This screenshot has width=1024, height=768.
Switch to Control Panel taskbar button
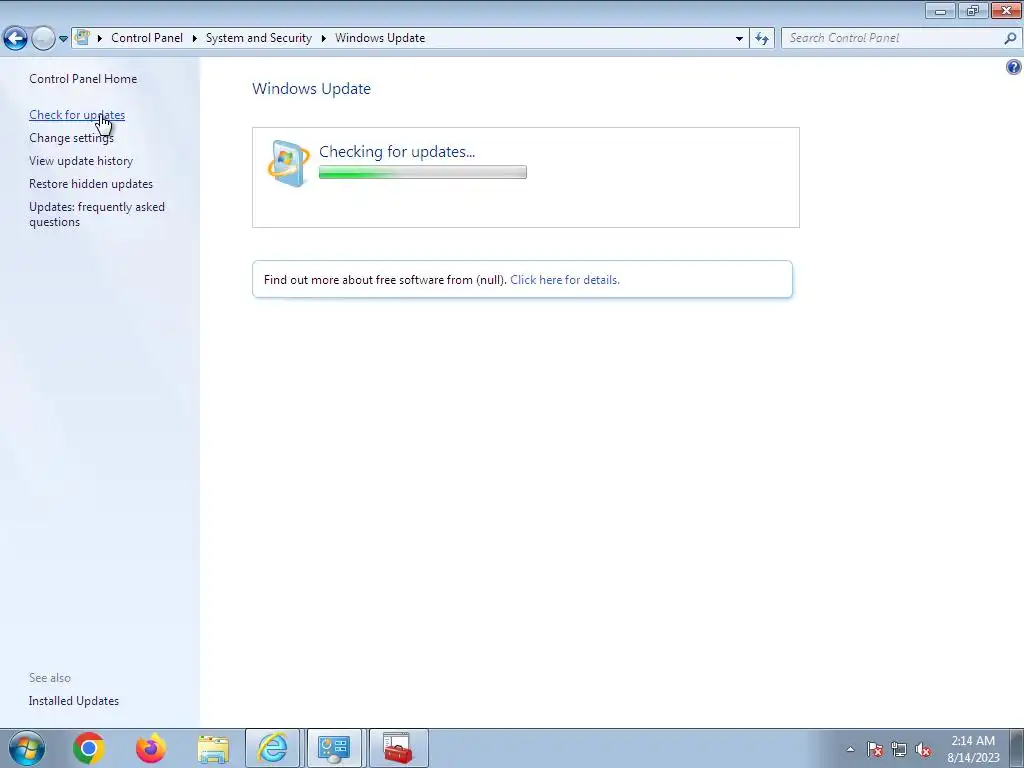(x=334, y=748)
